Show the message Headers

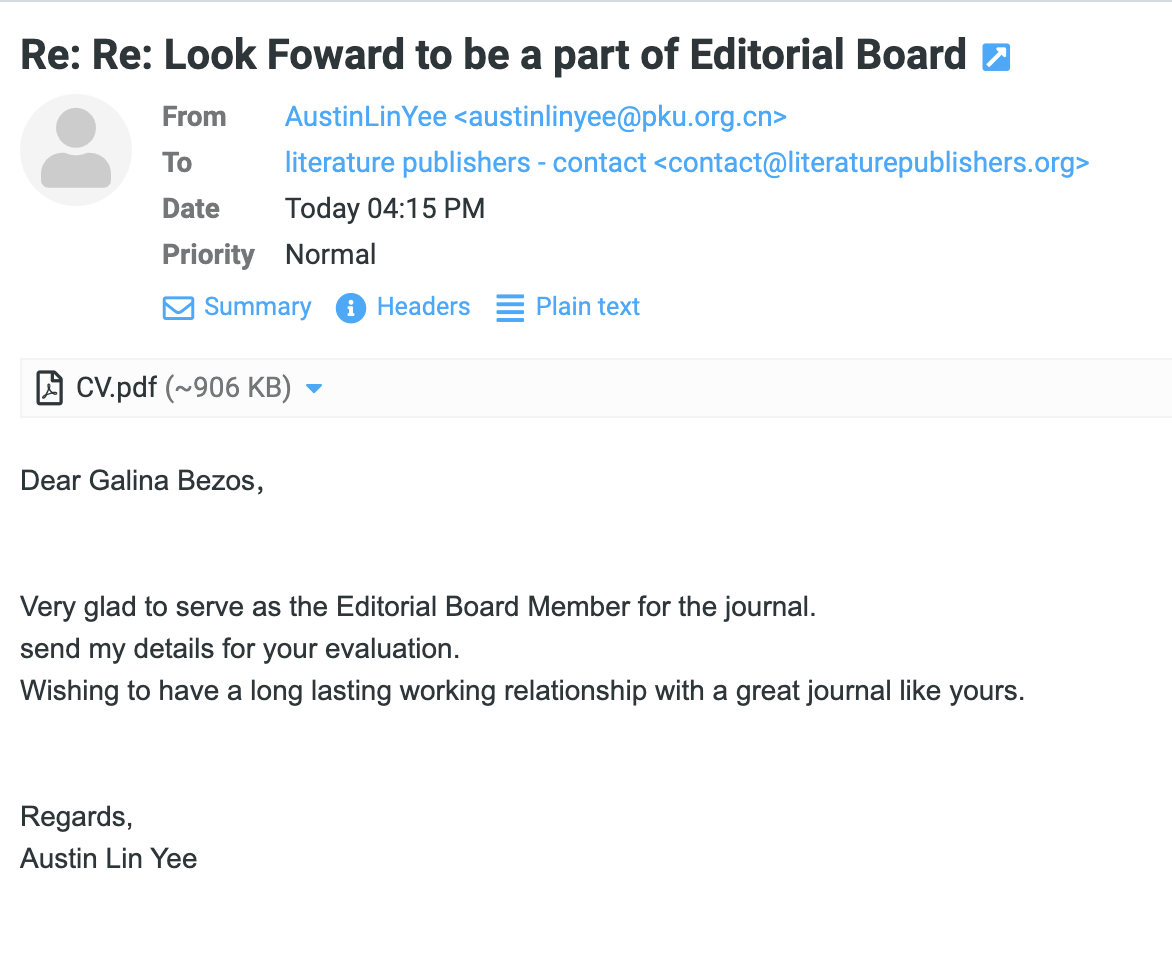pyautogui.click(x=423, y=307)
